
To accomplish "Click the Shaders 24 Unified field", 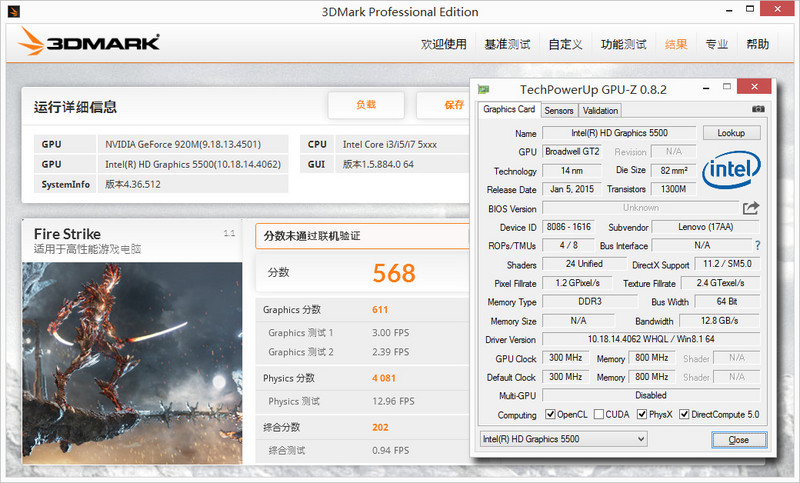I will [584, 264].
